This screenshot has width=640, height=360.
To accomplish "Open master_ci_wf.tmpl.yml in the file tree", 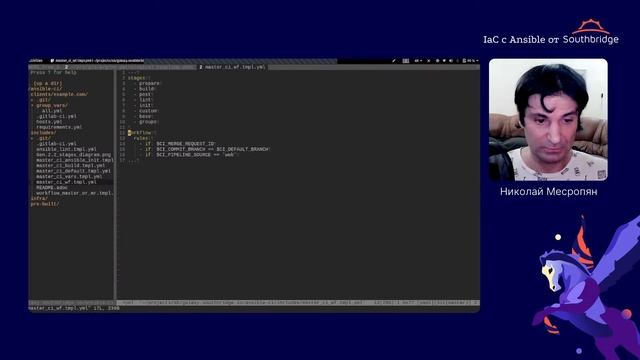I will click(x=66, y=182).
